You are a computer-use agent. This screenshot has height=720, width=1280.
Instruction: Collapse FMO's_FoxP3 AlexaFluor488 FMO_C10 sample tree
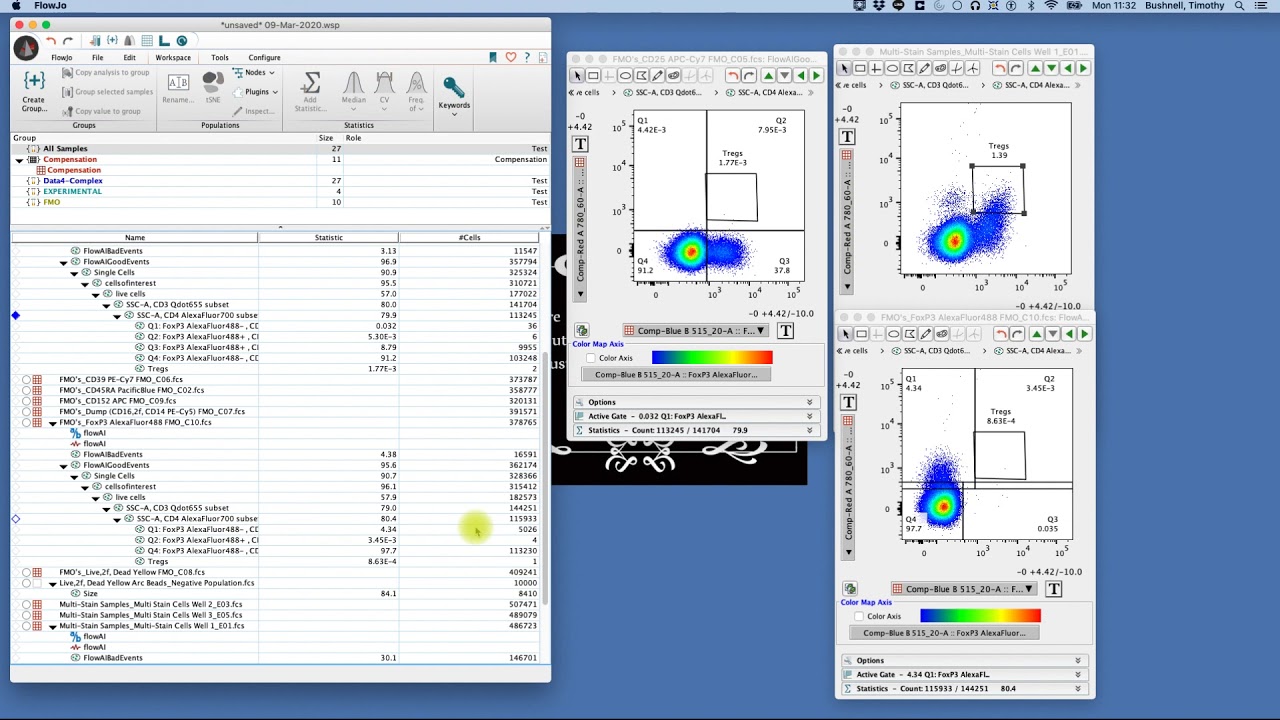click(52, 423)
